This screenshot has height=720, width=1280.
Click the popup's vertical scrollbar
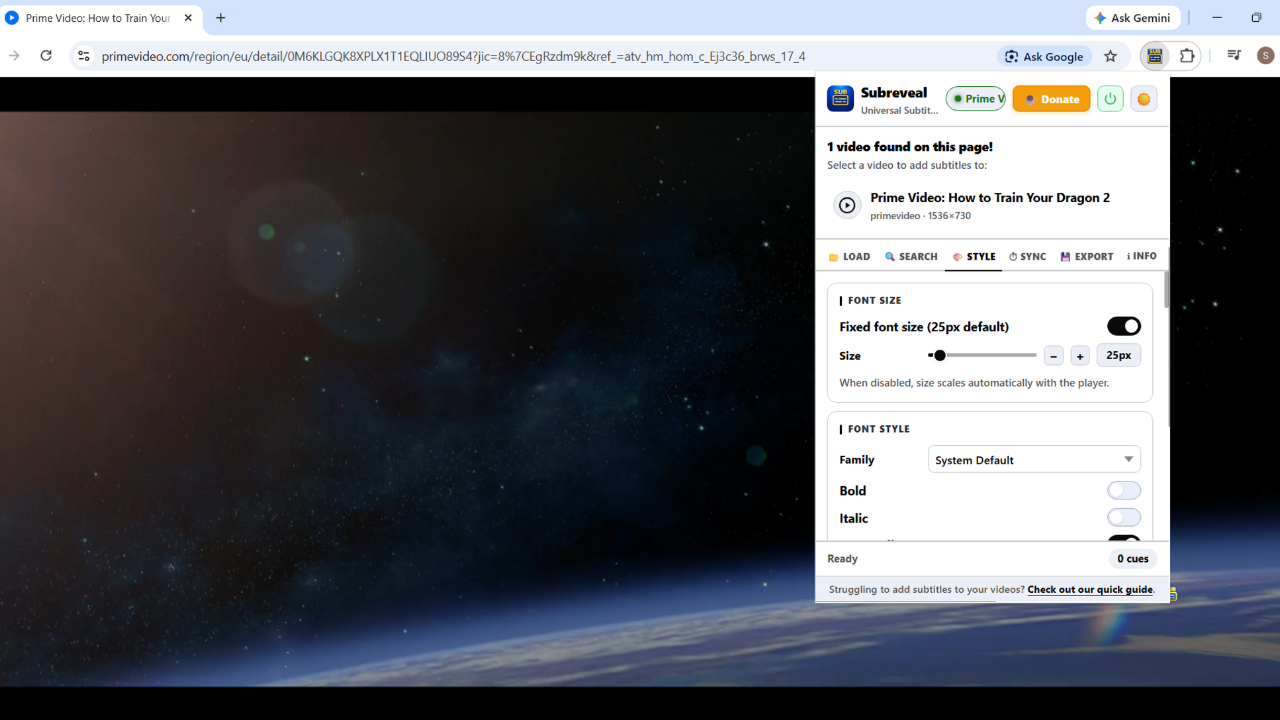pos(1166,290)
